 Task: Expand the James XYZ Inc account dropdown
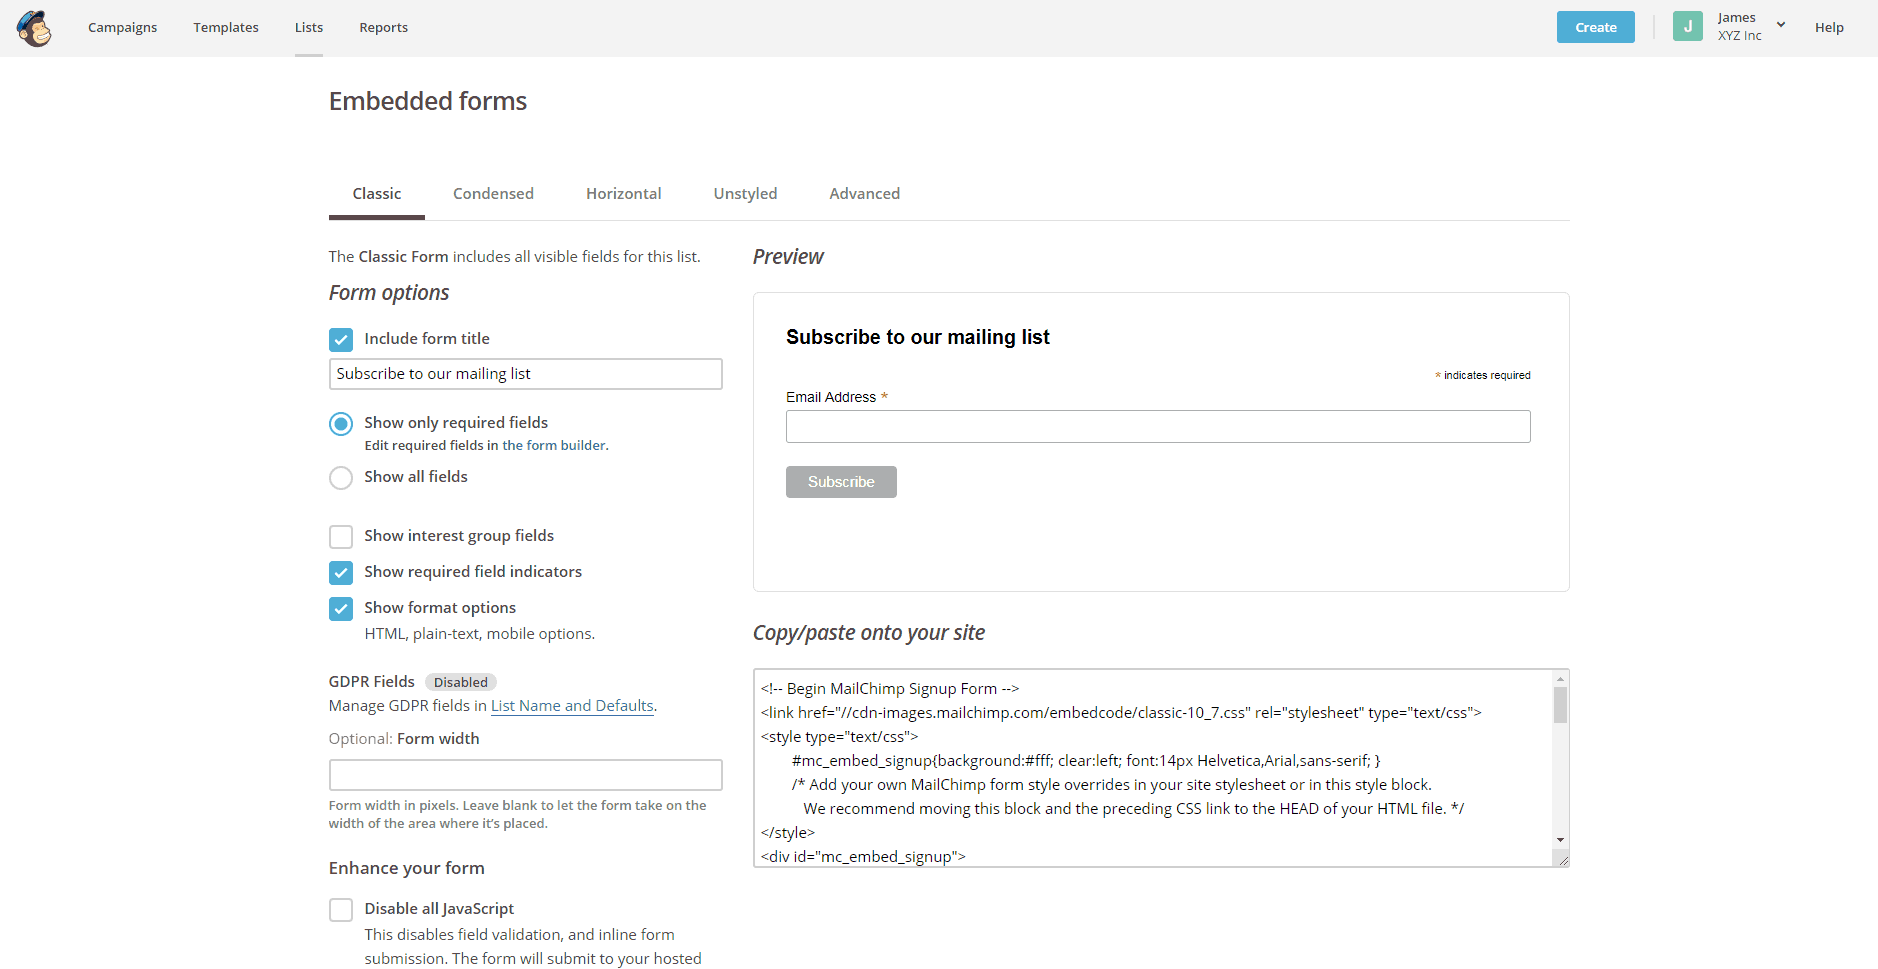coord(1780,25)
